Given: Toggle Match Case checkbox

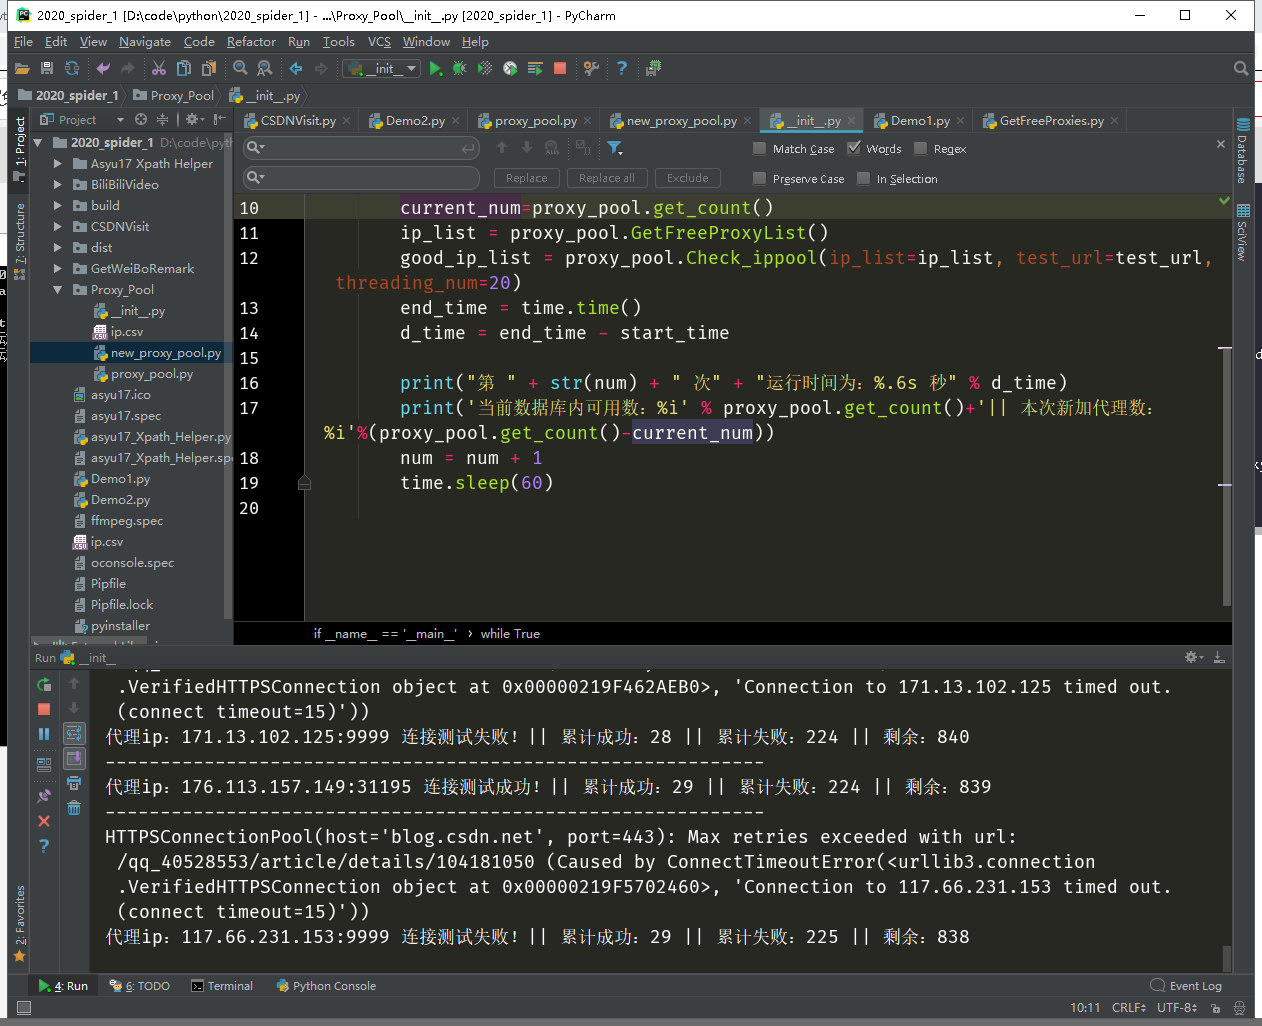Looking at the screenshot, I should point(760,149).
